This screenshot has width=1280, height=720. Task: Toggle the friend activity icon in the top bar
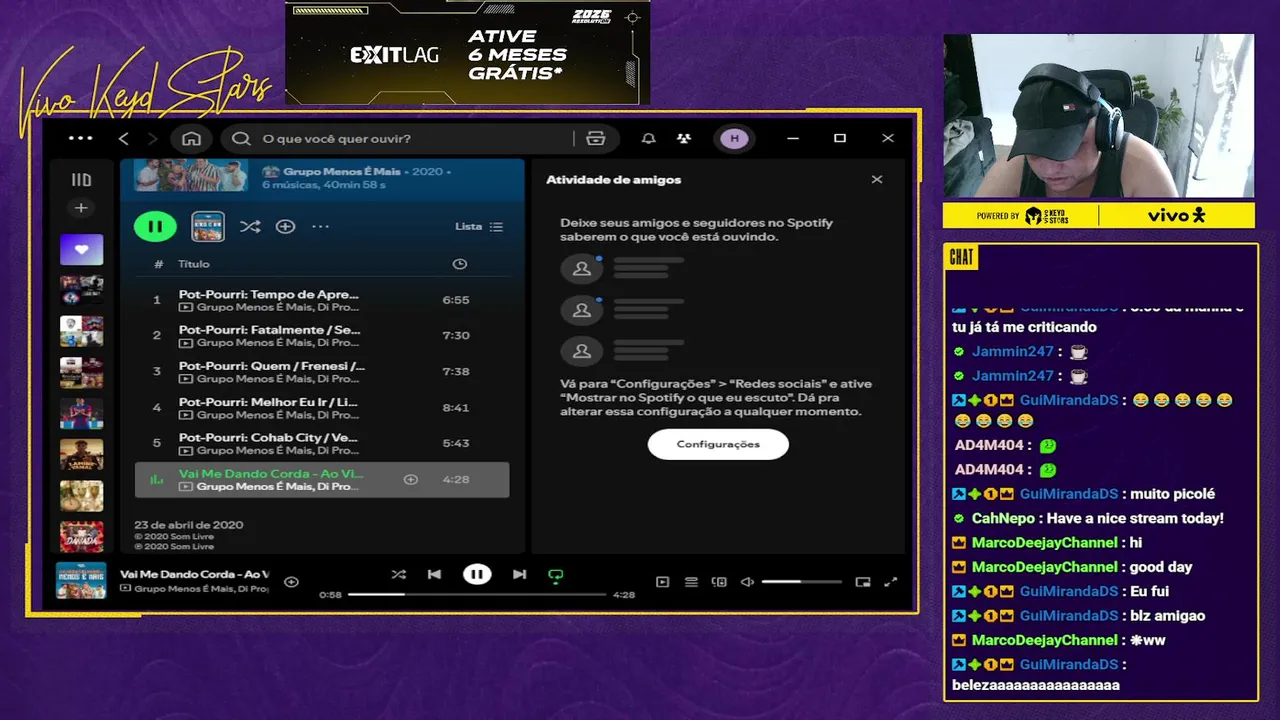pos(684,139)
